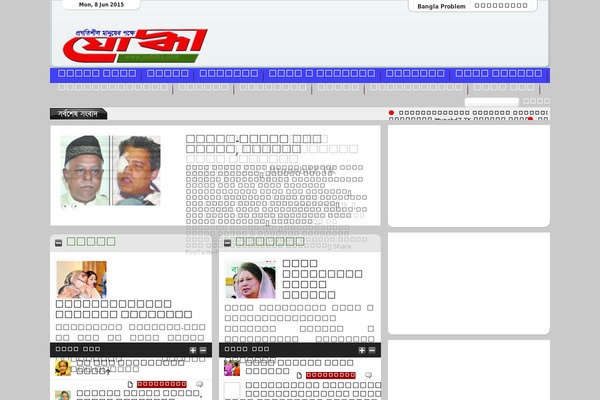Open the red Bangla newspaper logo
Screen dimensions: 600x400
135,46
